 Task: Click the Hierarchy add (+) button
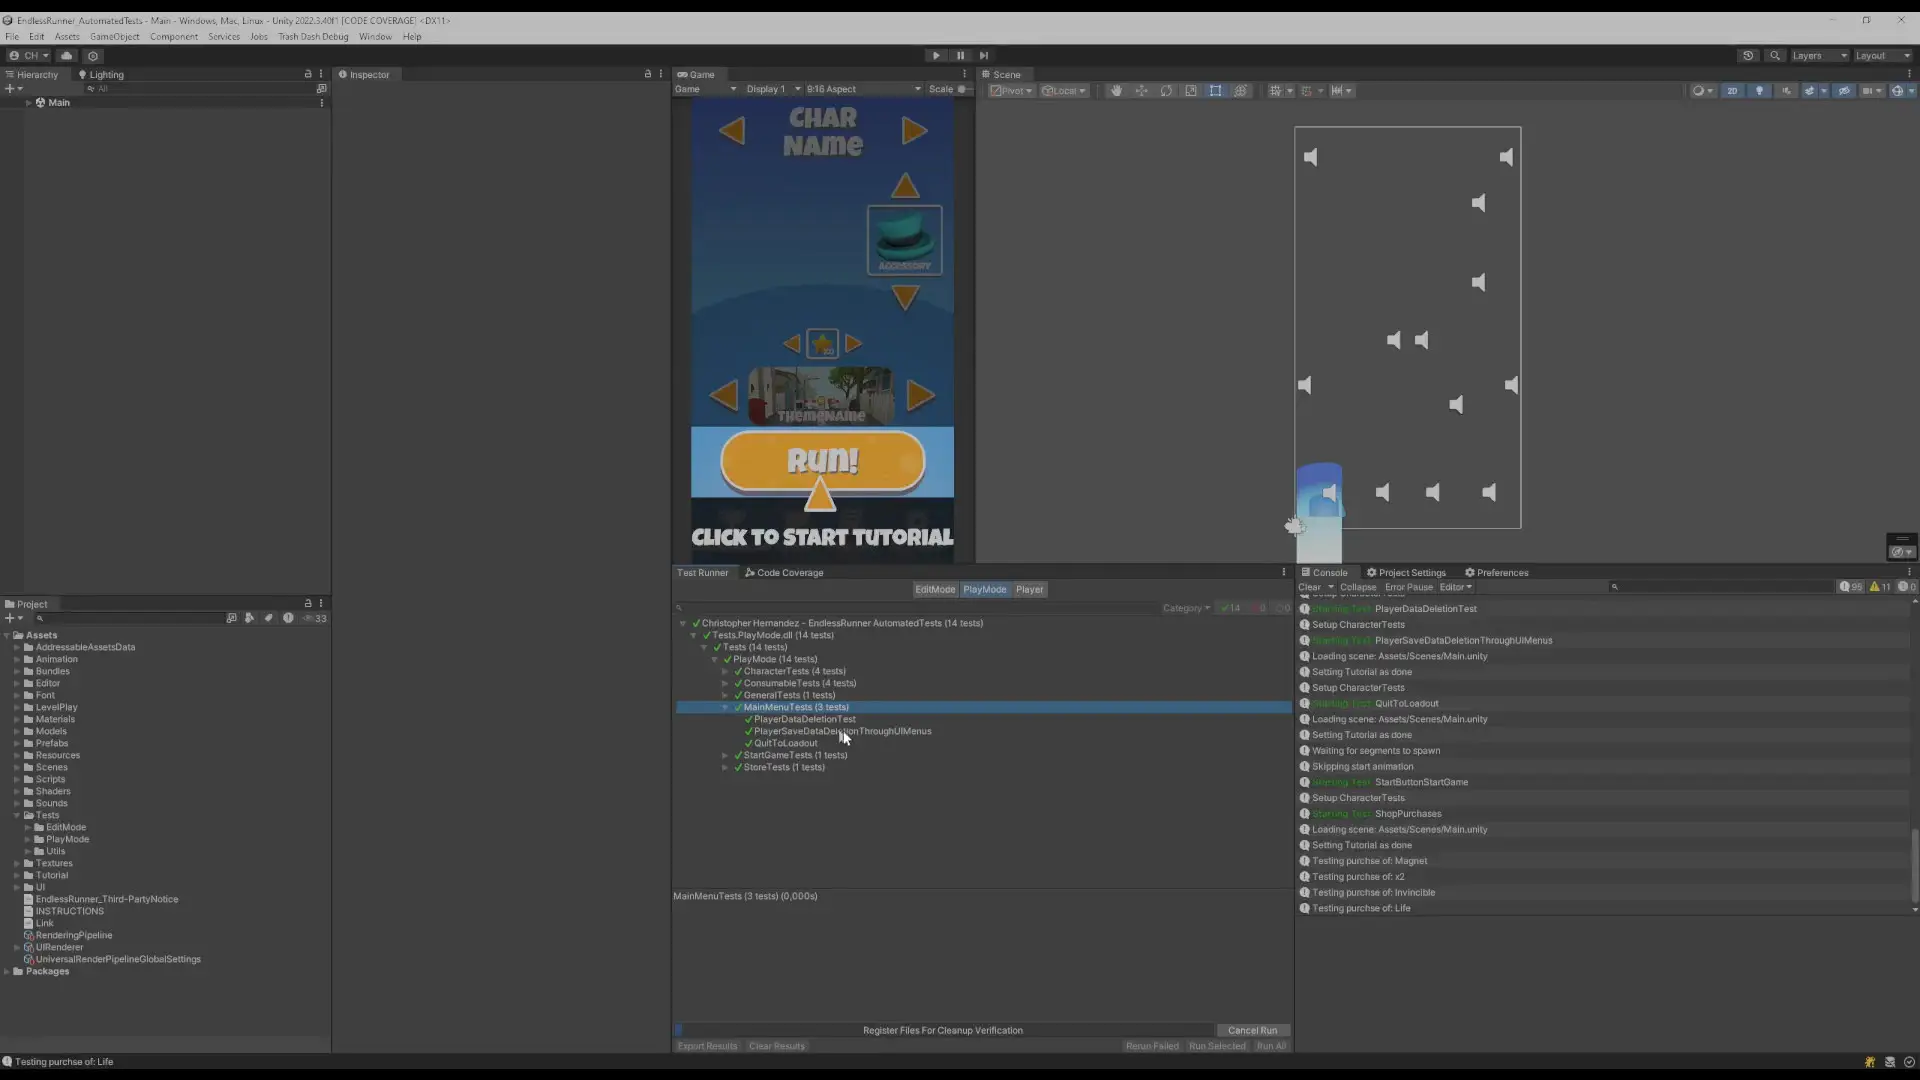13,89
